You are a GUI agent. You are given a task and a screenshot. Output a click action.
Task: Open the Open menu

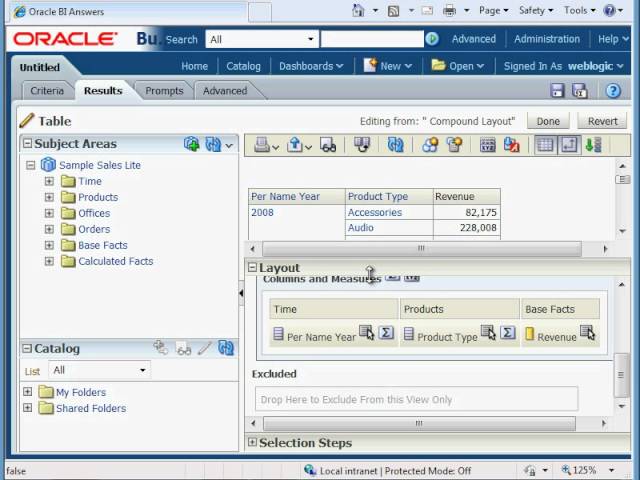pos(458,66)
